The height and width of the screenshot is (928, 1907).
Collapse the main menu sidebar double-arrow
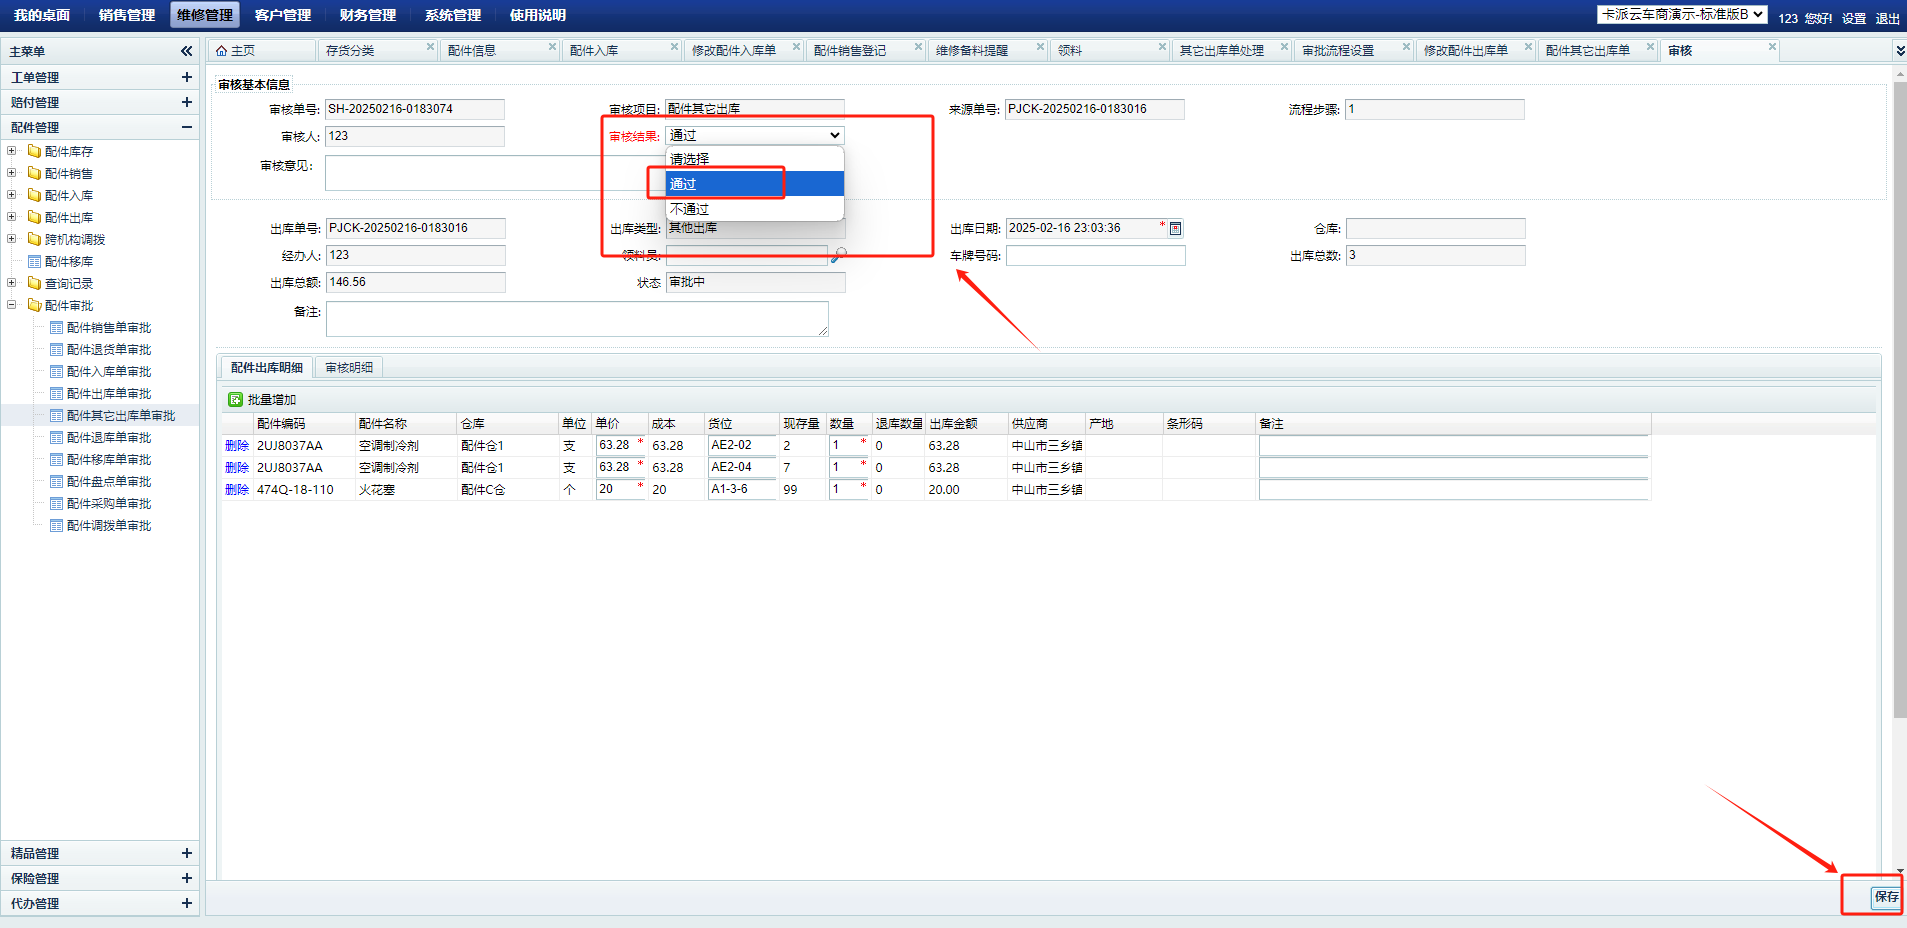(186, 51)
